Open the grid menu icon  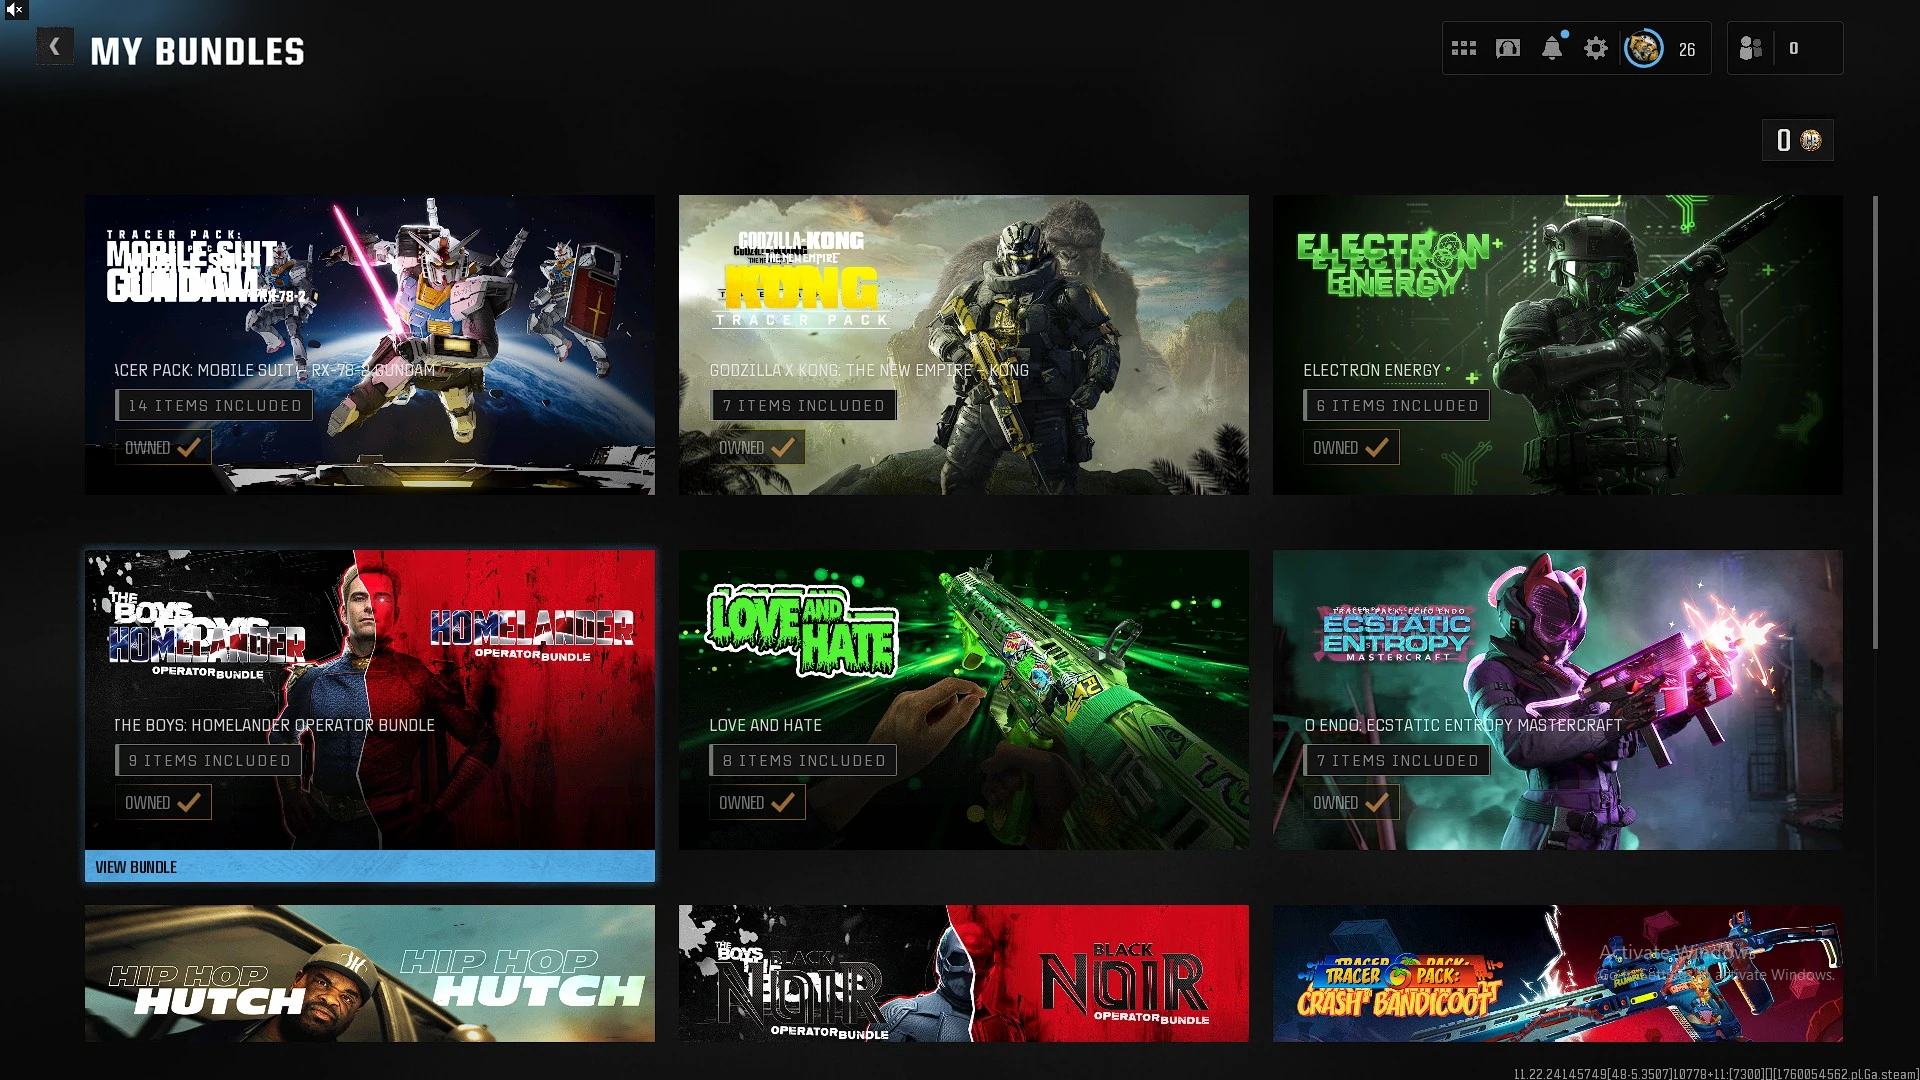pyautogui.click(x=1464, y=48)
